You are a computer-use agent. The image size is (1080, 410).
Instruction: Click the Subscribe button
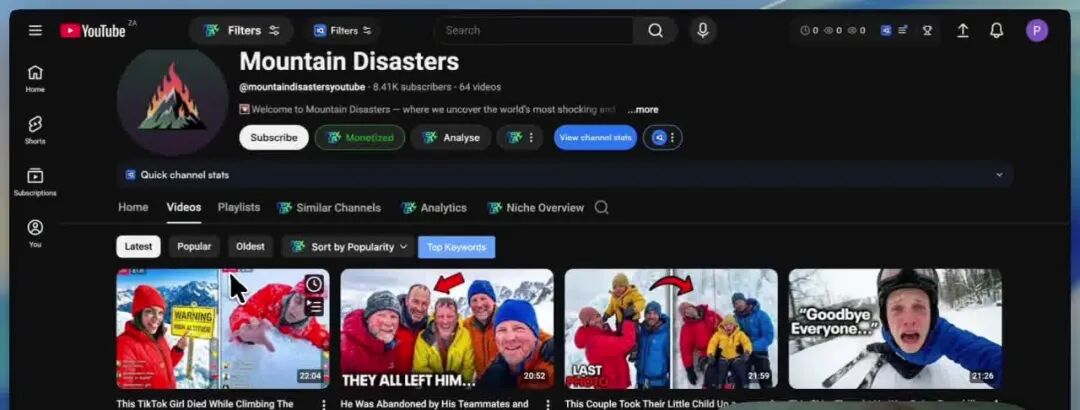274,138
